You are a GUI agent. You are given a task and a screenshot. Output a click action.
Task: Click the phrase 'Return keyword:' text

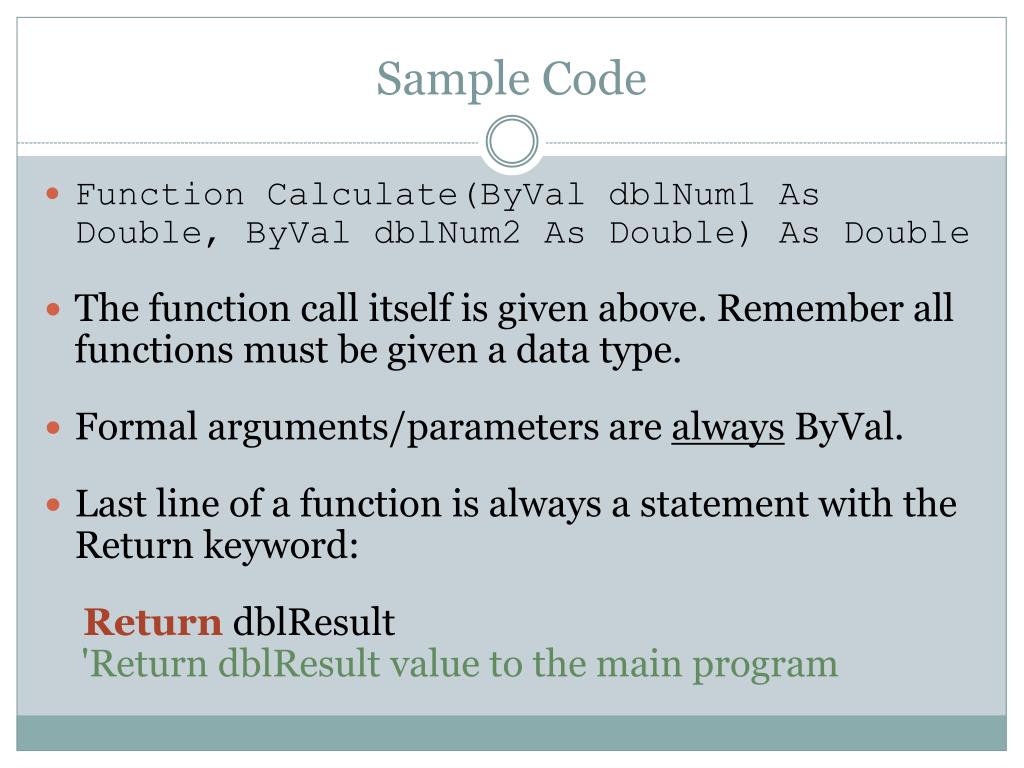[217, 546]
